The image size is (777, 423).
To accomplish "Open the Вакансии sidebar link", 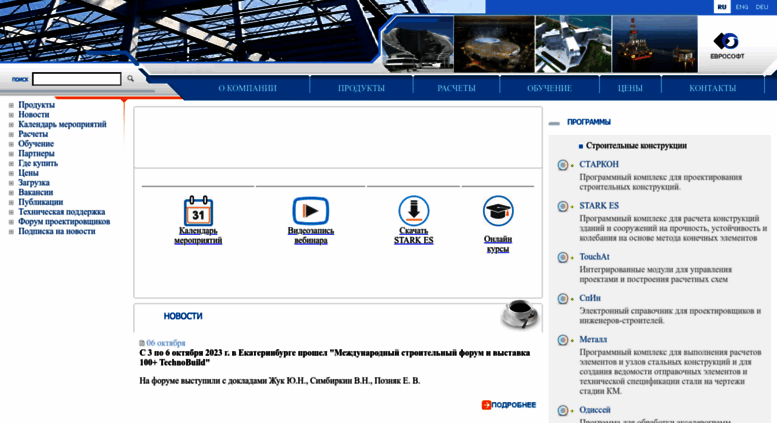I will 36,192.
